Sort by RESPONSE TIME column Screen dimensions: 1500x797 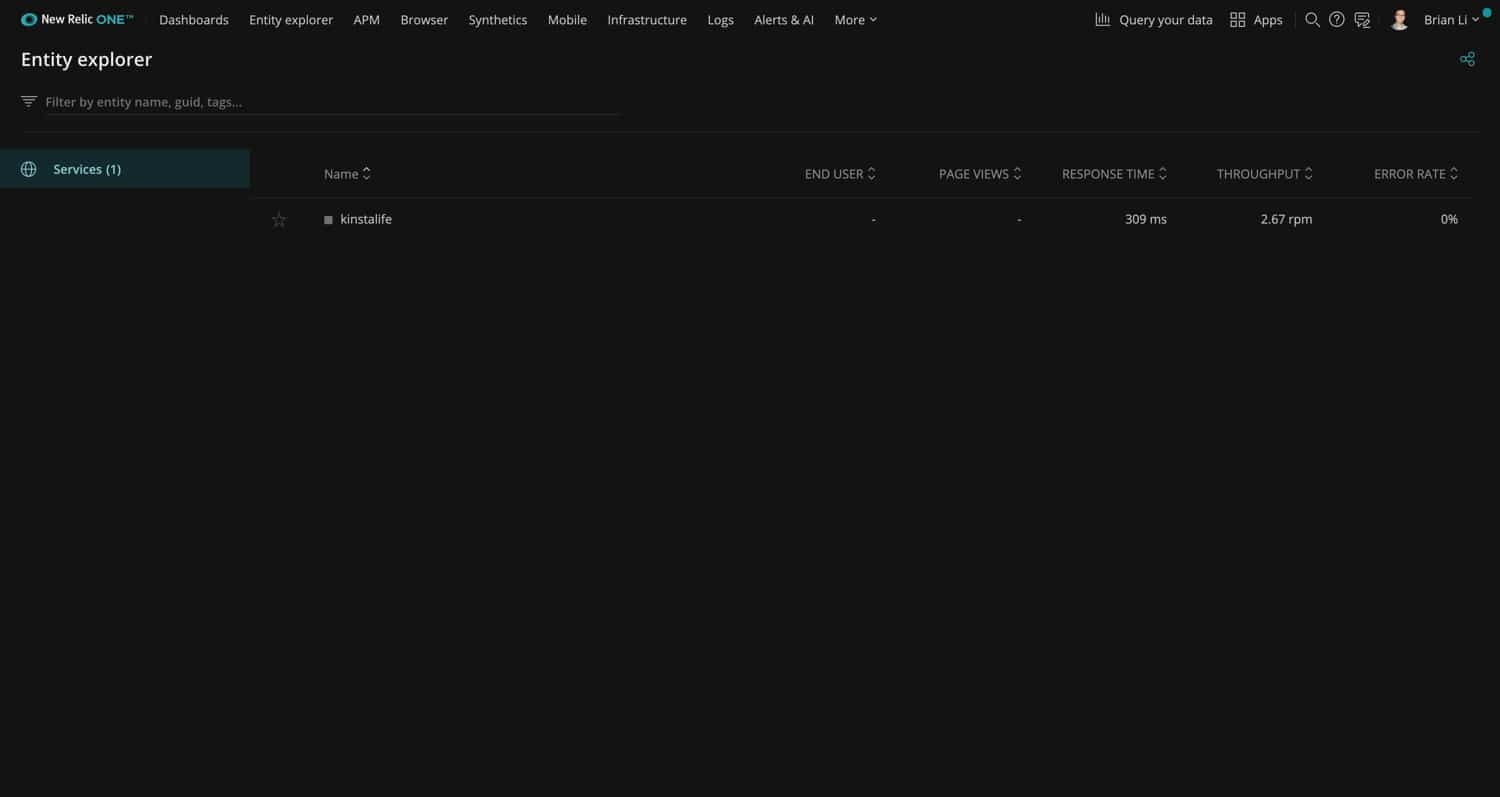(x=1114, y=174)
